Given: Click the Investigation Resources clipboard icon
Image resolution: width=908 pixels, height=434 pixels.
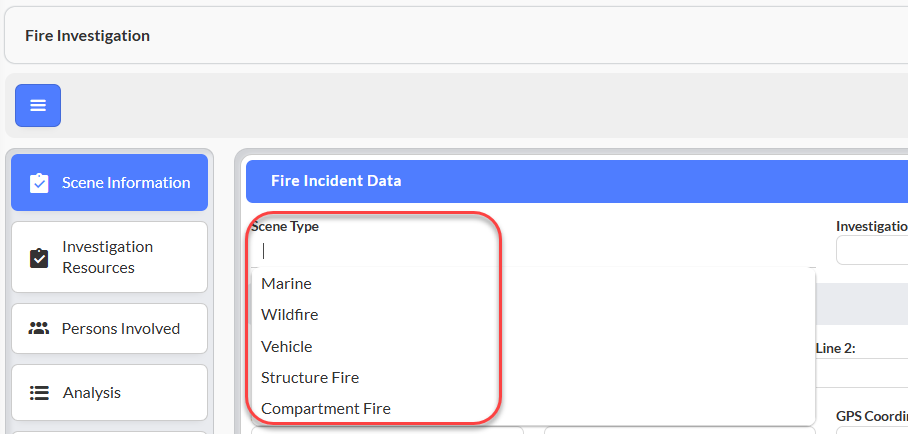Looking at the screenshot, I should coord(39,258).
